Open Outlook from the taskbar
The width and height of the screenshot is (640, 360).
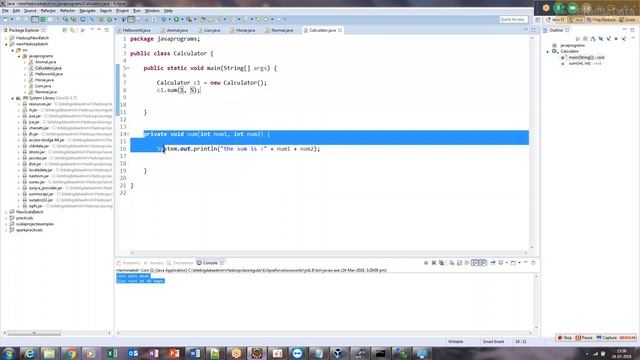tap(133, 353)
